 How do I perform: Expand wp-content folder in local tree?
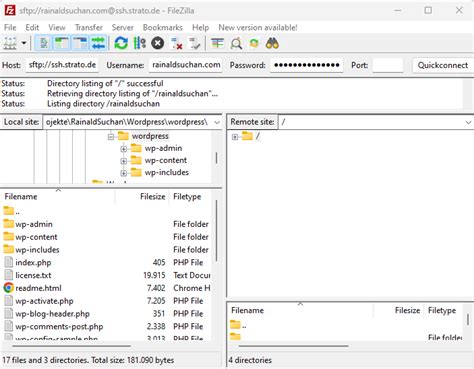pyautogui.click(x=124, y=161)
